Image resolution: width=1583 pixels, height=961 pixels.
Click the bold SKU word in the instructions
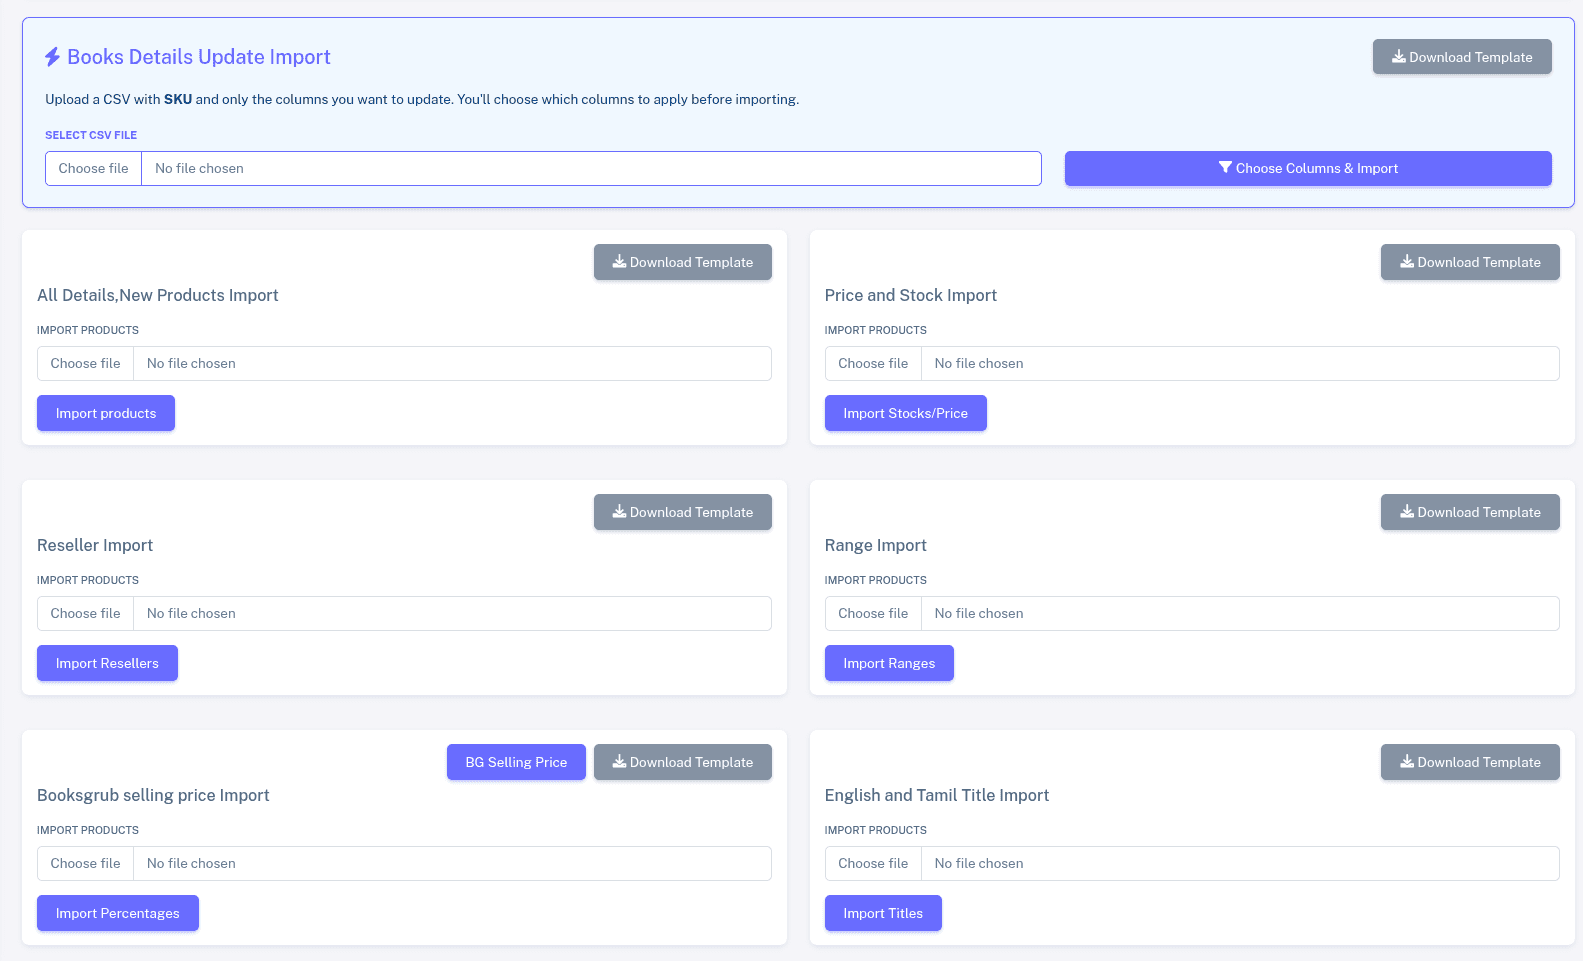(178, 99)
